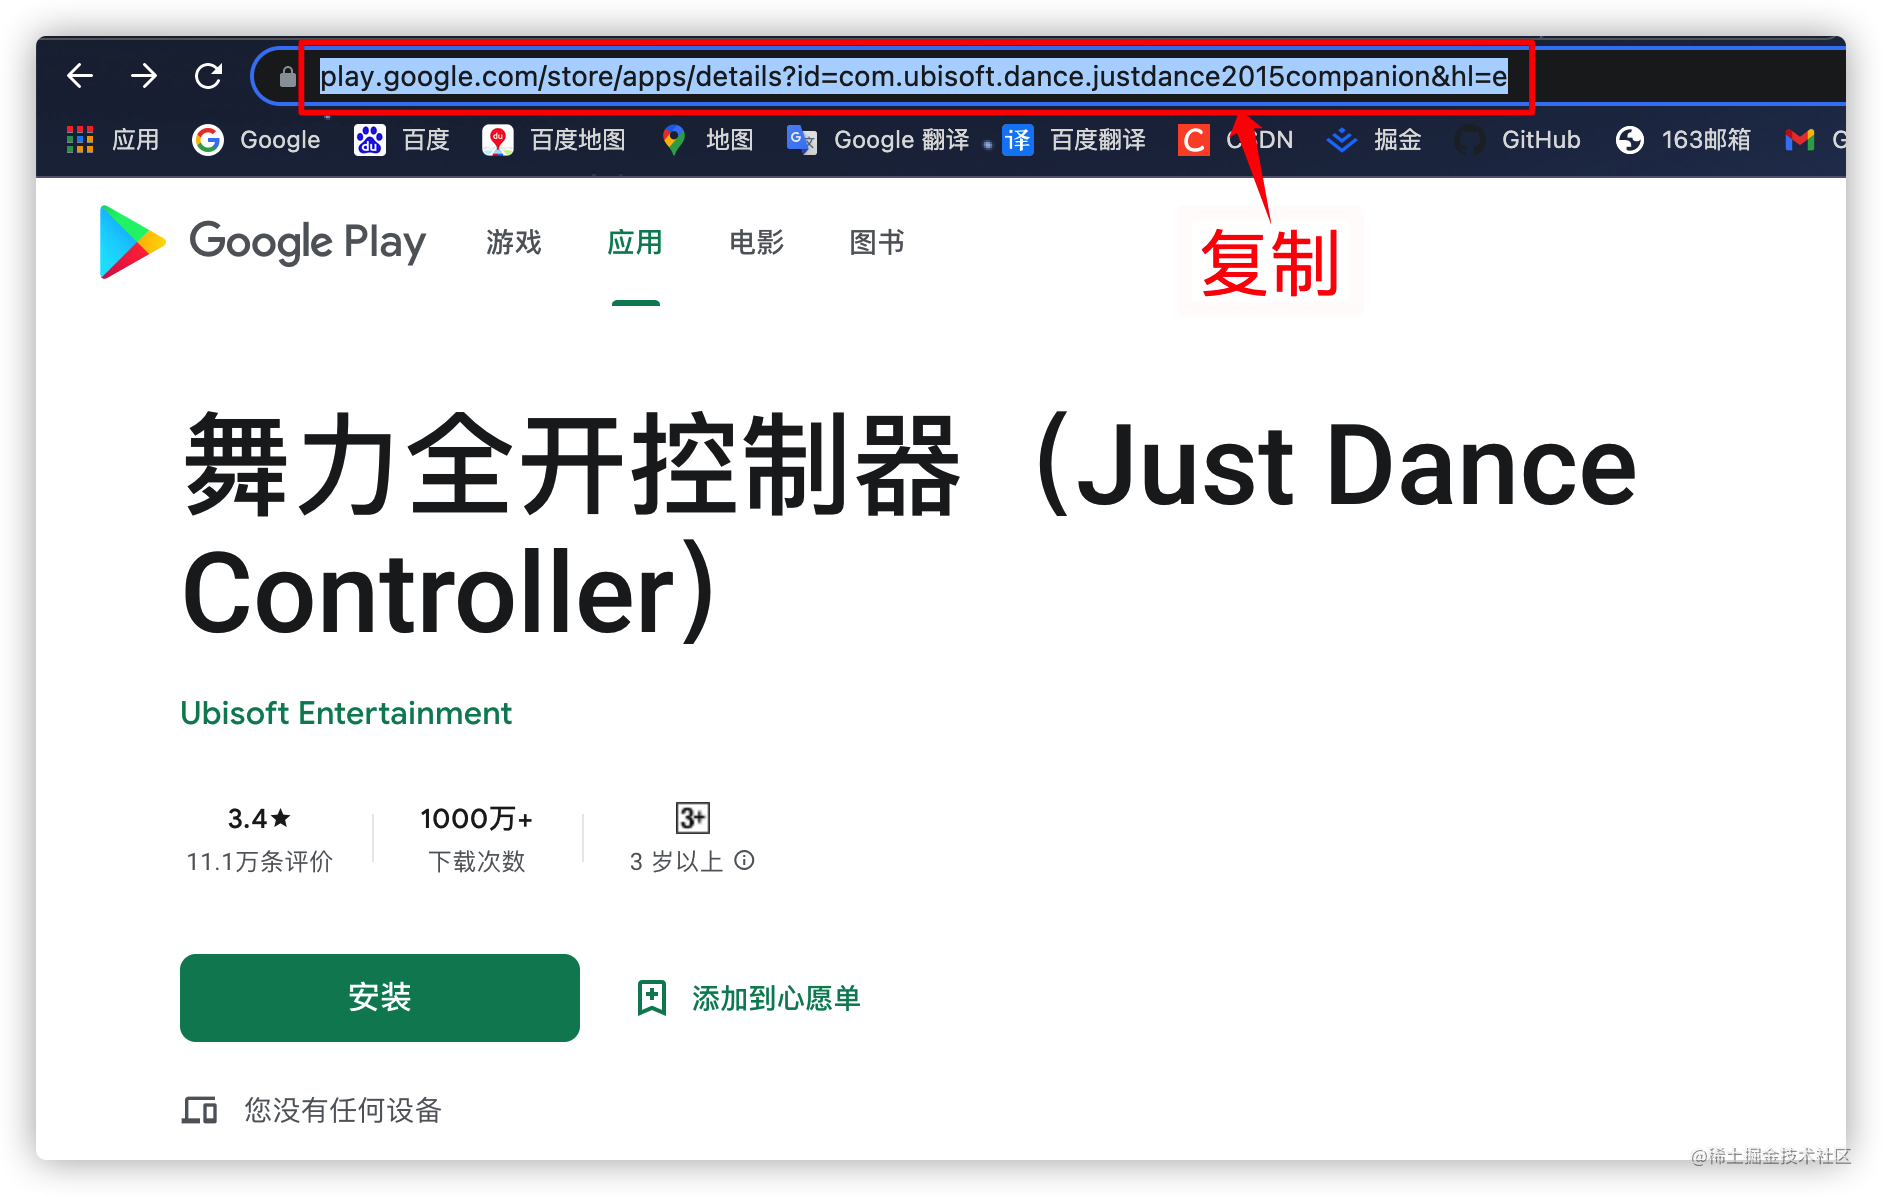The height and width of the screenshot is (1196, 1882).
Task: Open the Google bookmark
Action: click(256, 140)
